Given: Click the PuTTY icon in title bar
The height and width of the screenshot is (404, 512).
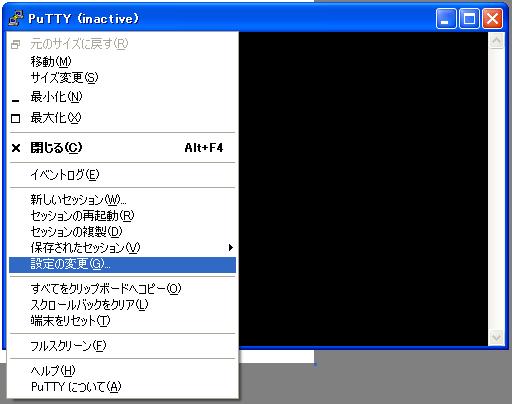Looking at the screenshot, I should [16, 18].
